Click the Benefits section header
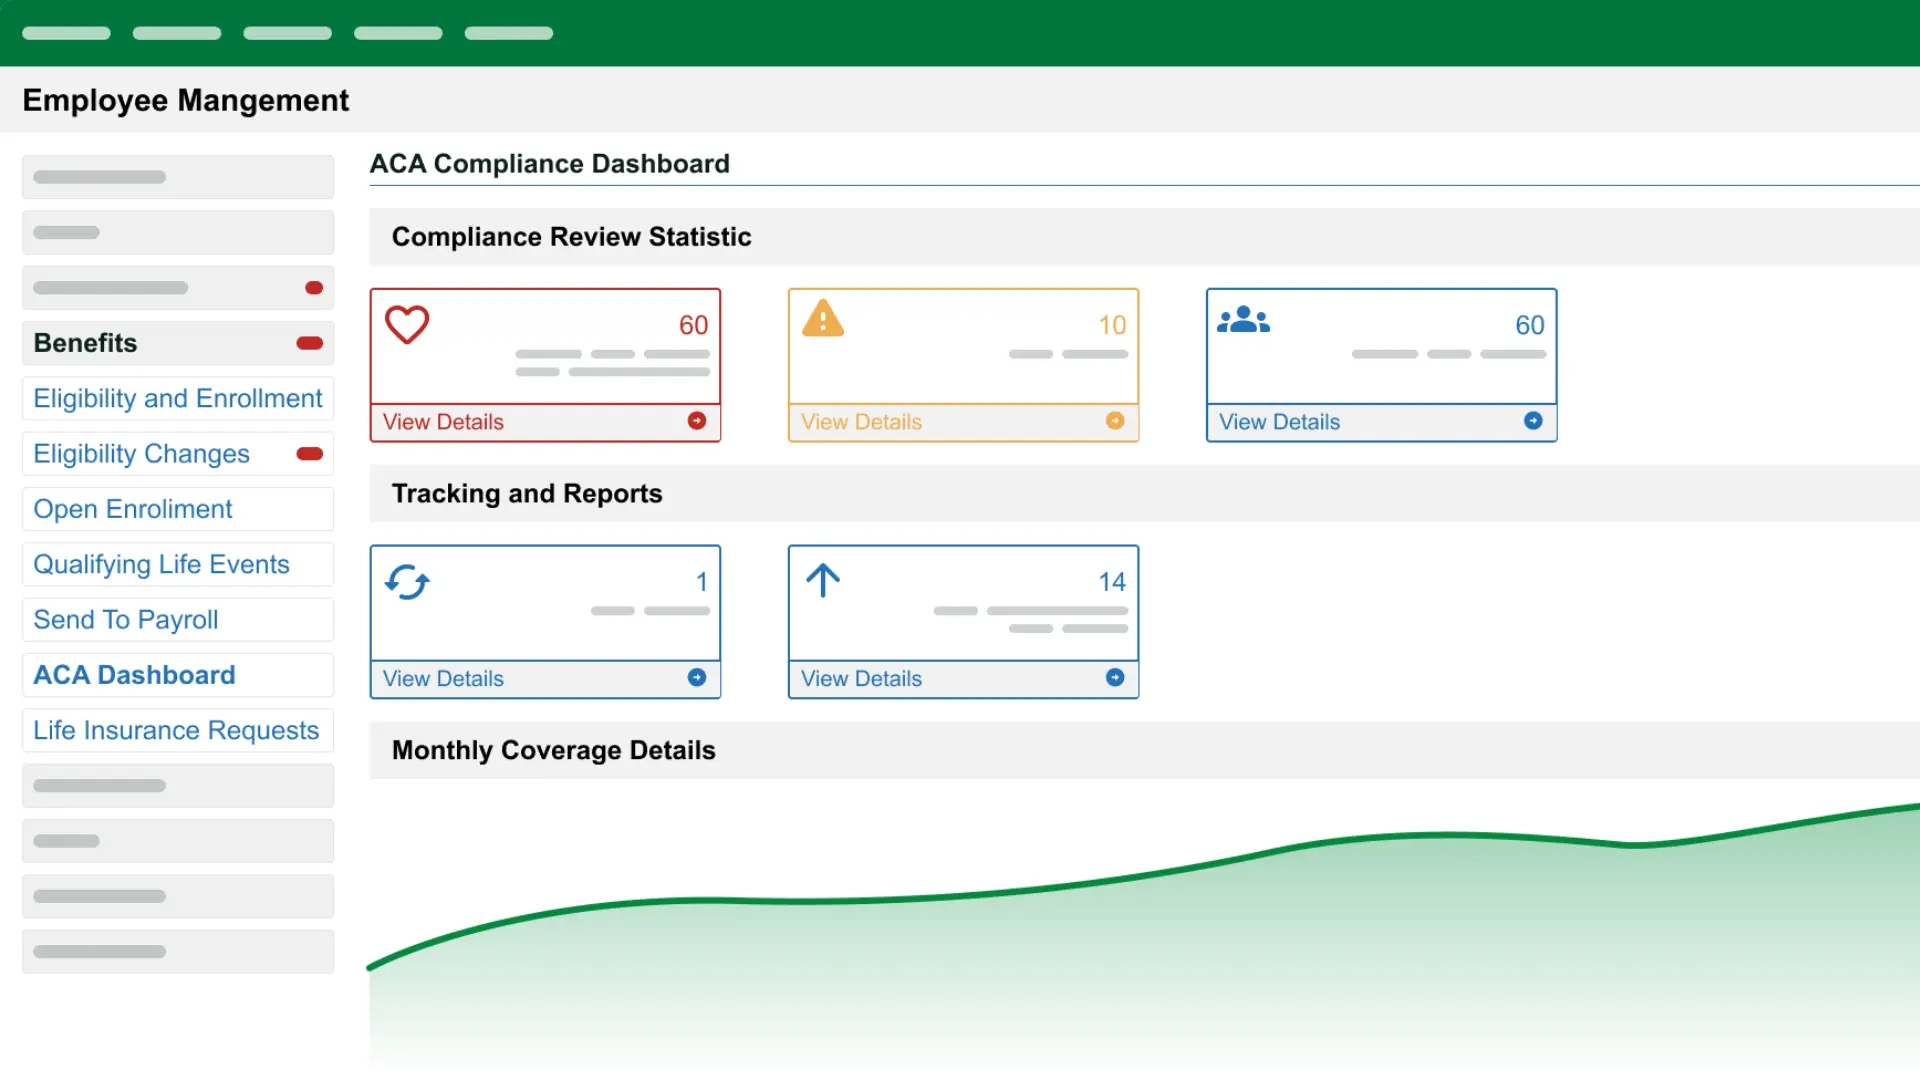This screenshot has height=1080, width=1920. point(86,343)
